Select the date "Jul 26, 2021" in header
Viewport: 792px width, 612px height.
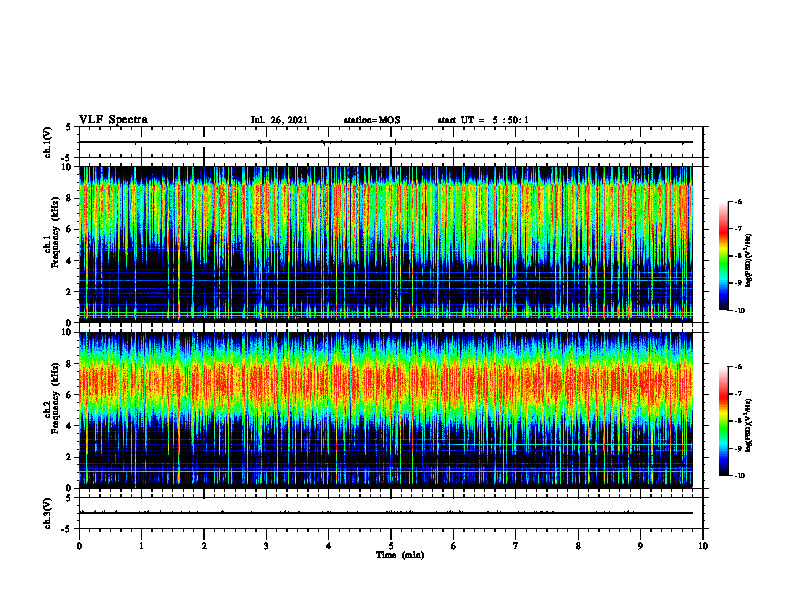[279, 120]
